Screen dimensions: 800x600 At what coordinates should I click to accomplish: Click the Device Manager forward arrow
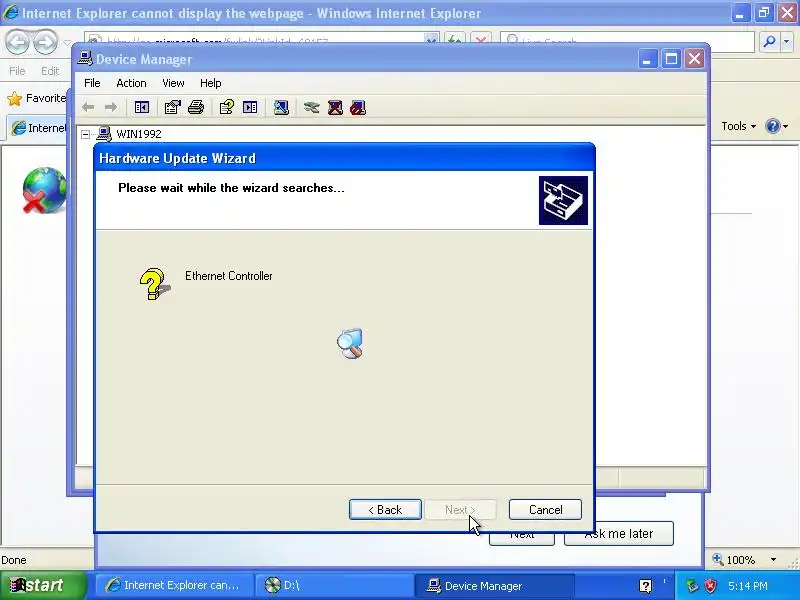[x=111, y=107]
